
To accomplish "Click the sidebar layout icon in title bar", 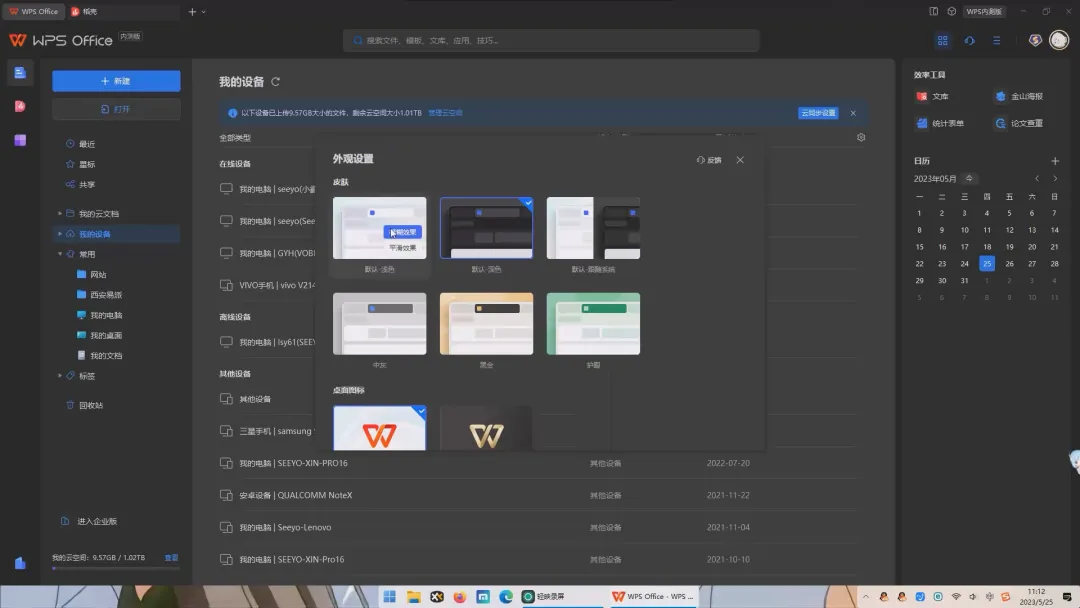I will [x=933, y=11].
